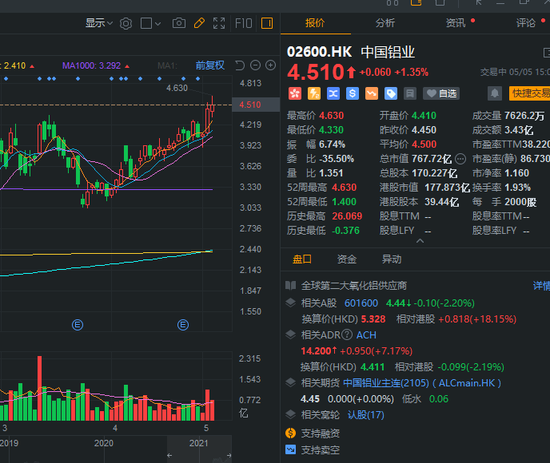The height and width of the screenshot is (463, 550).
Task: Click the 2020 earnings E marker
Action: point(183,325)
